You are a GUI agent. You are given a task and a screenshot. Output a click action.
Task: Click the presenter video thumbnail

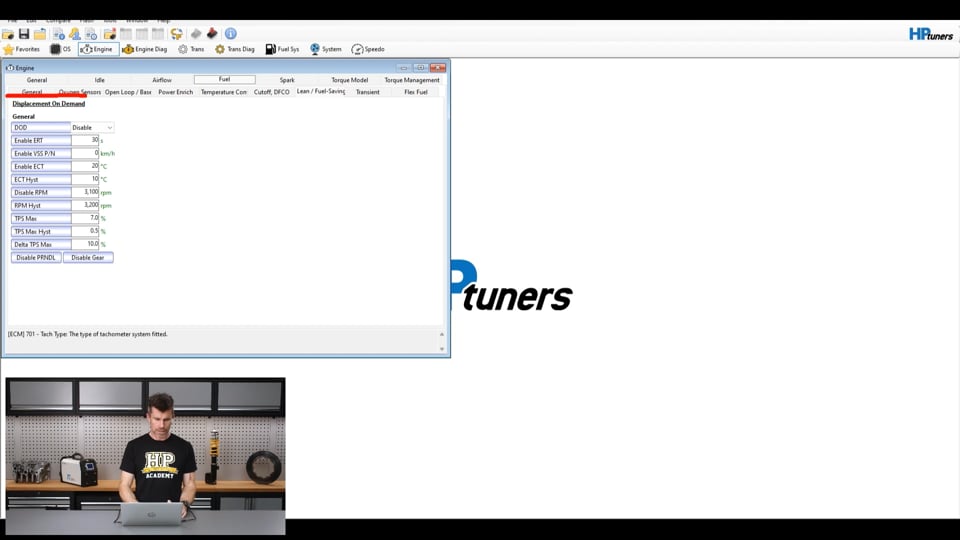point(145,456)
